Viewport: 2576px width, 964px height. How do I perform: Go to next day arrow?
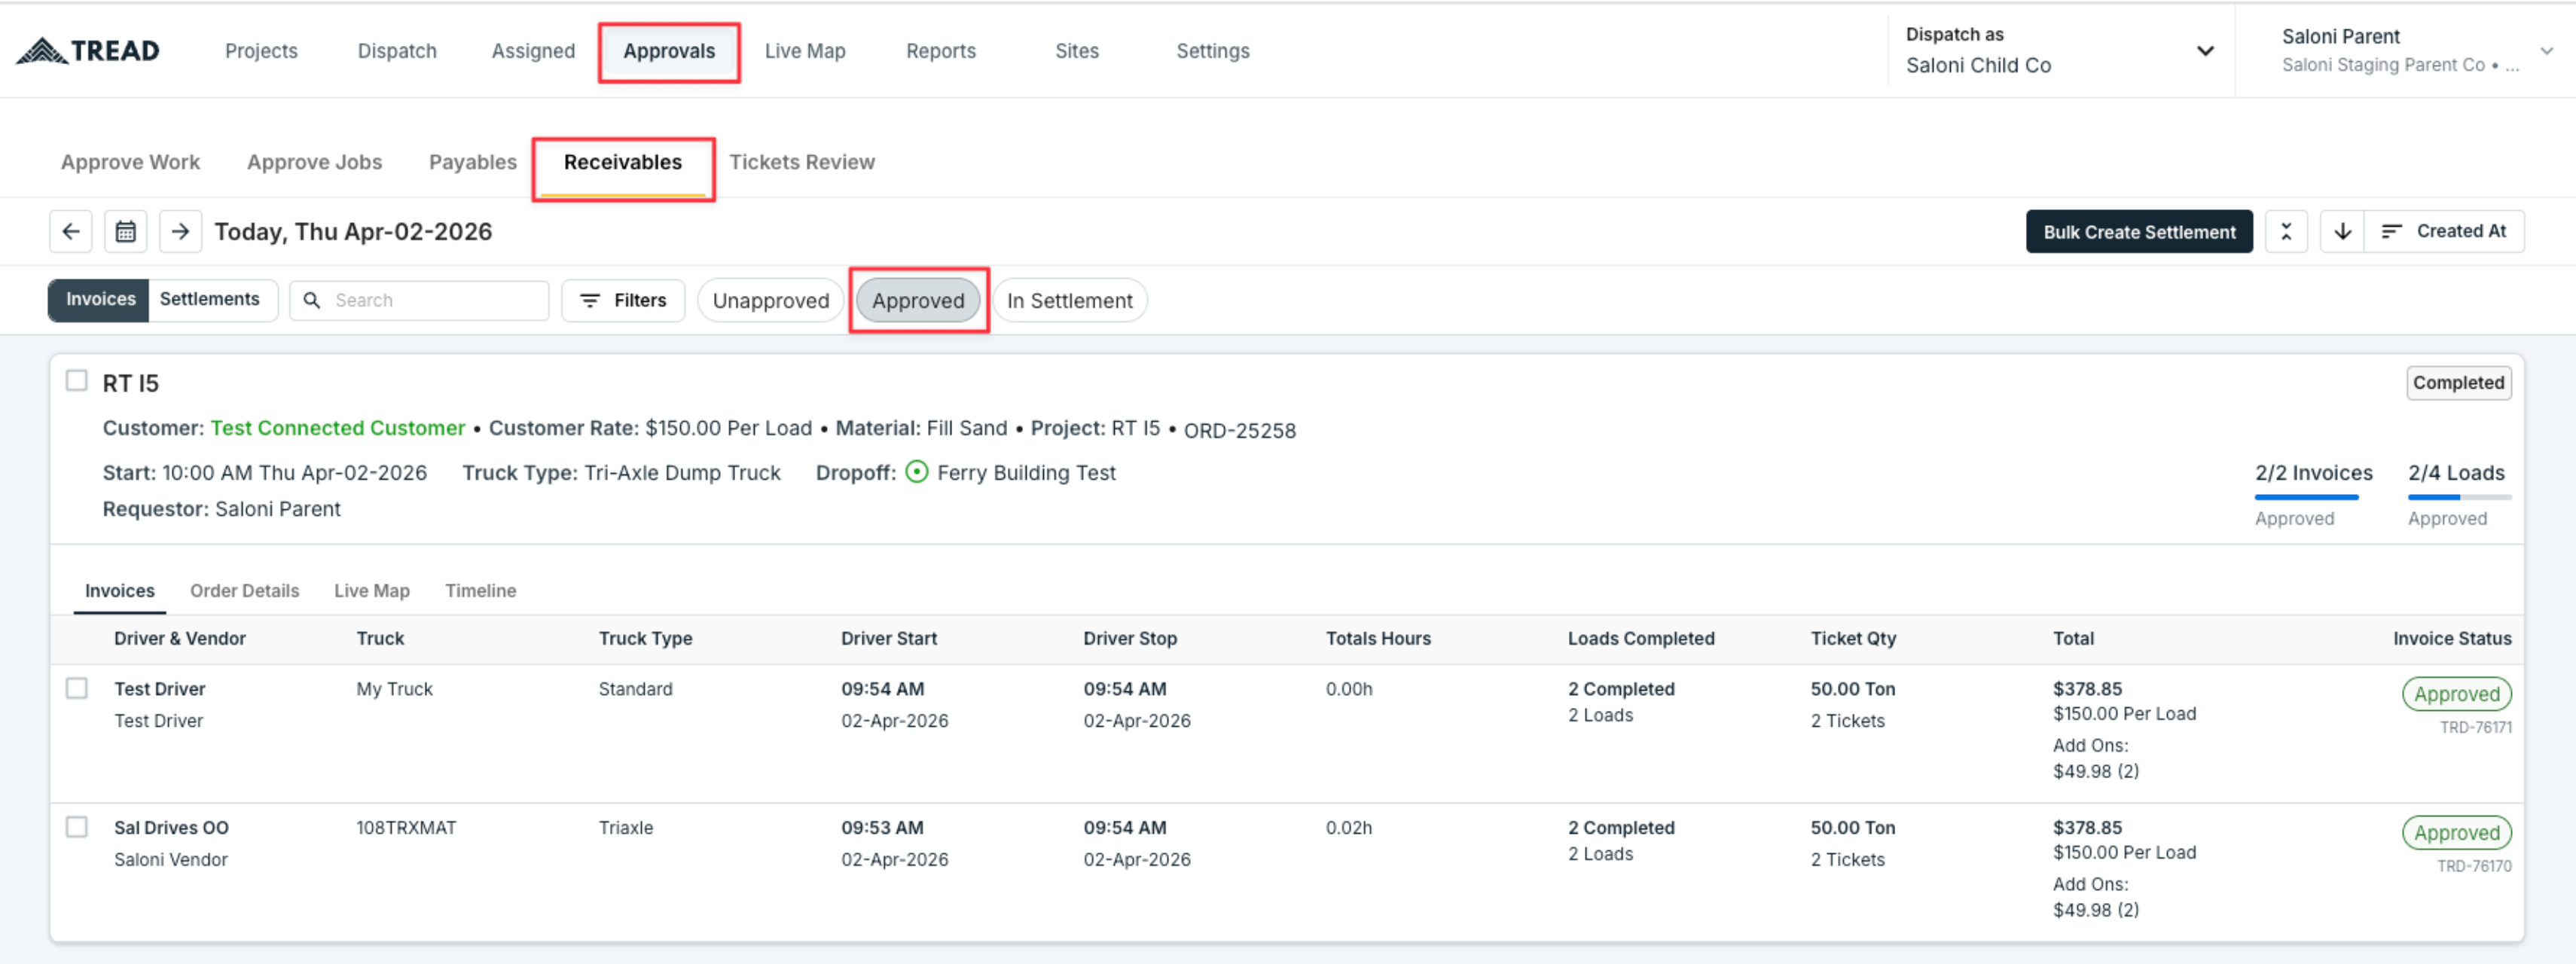point(180,231)
